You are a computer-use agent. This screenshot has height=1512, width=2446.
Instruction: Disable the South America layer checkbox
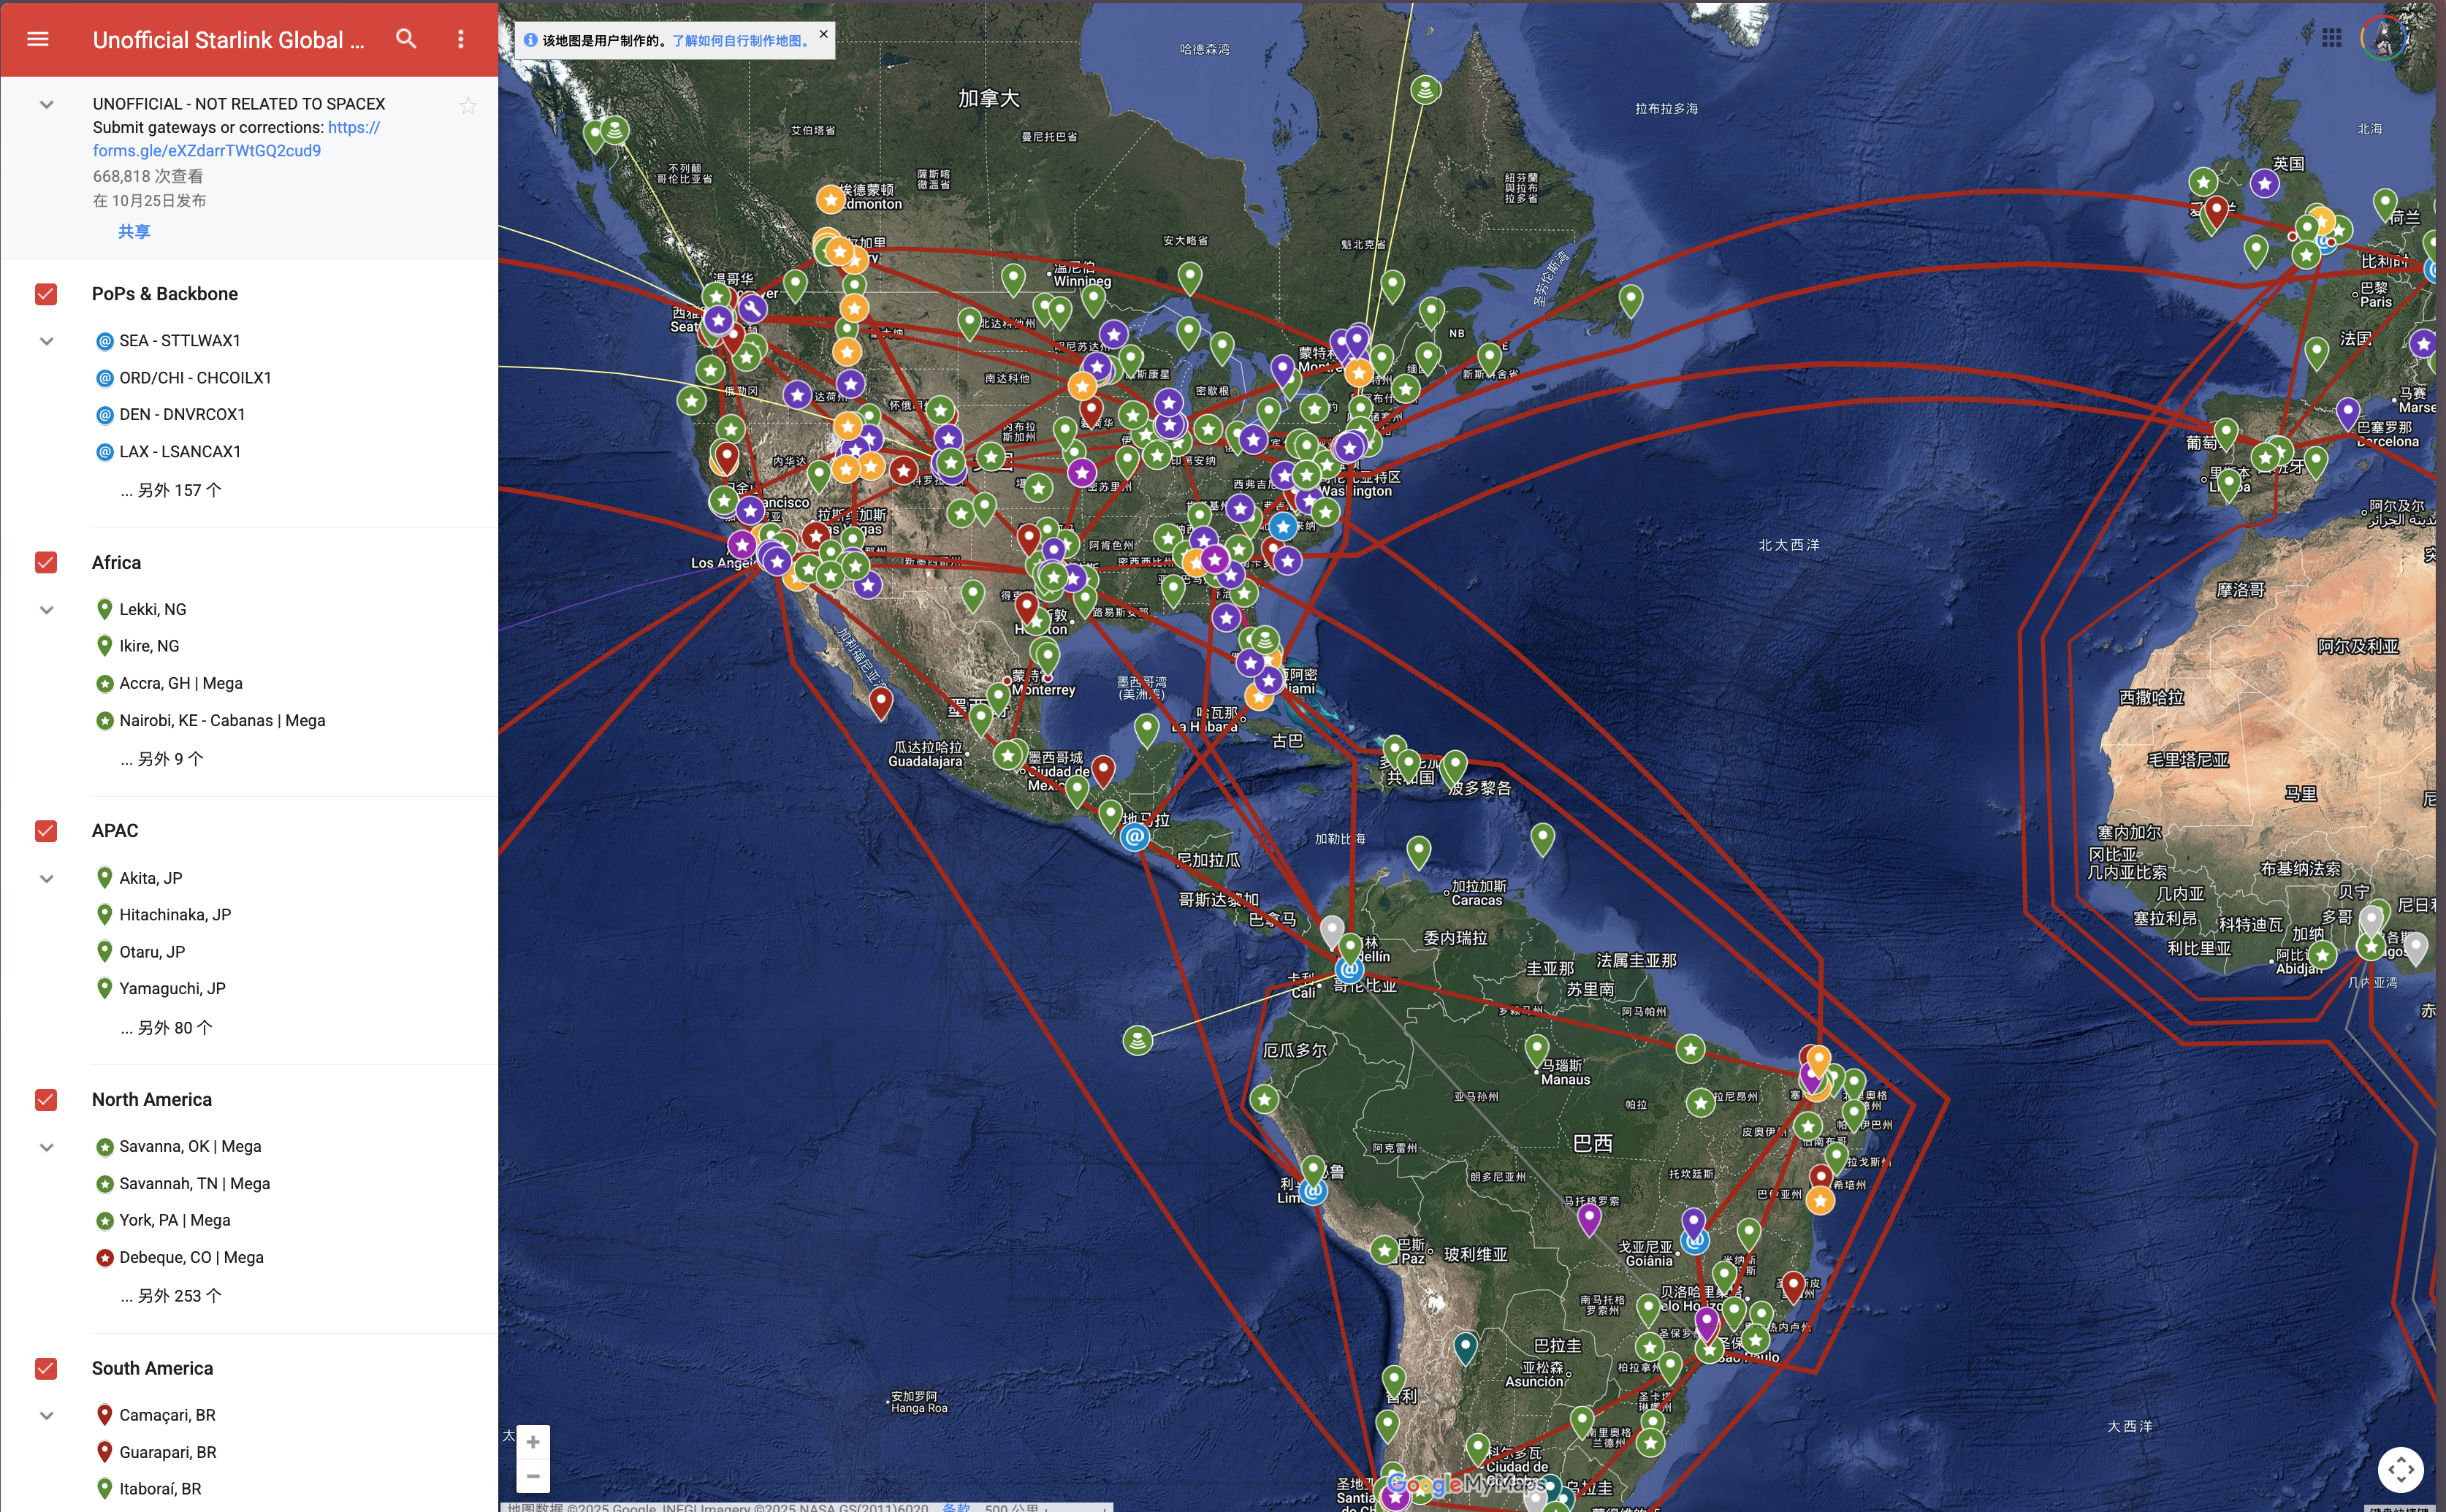(46, 1368)
